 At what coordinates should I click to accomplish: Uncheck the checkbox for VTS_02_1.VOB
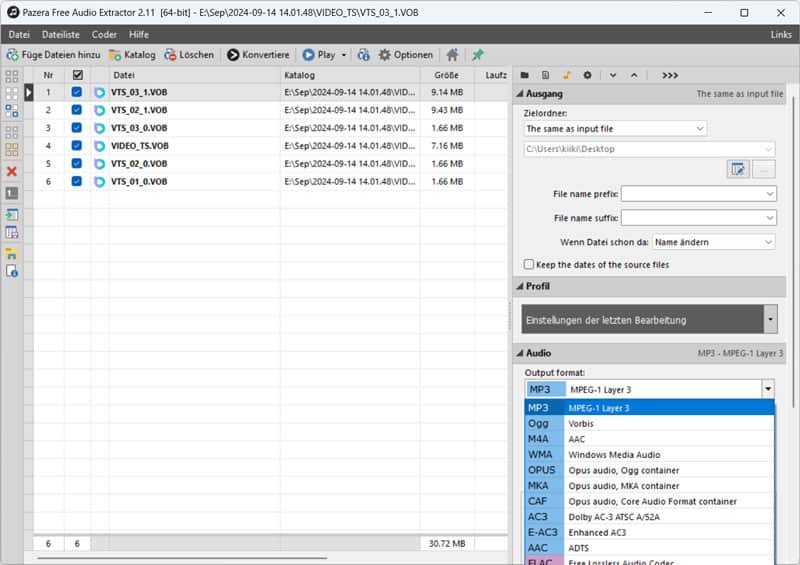click(77, 110)
